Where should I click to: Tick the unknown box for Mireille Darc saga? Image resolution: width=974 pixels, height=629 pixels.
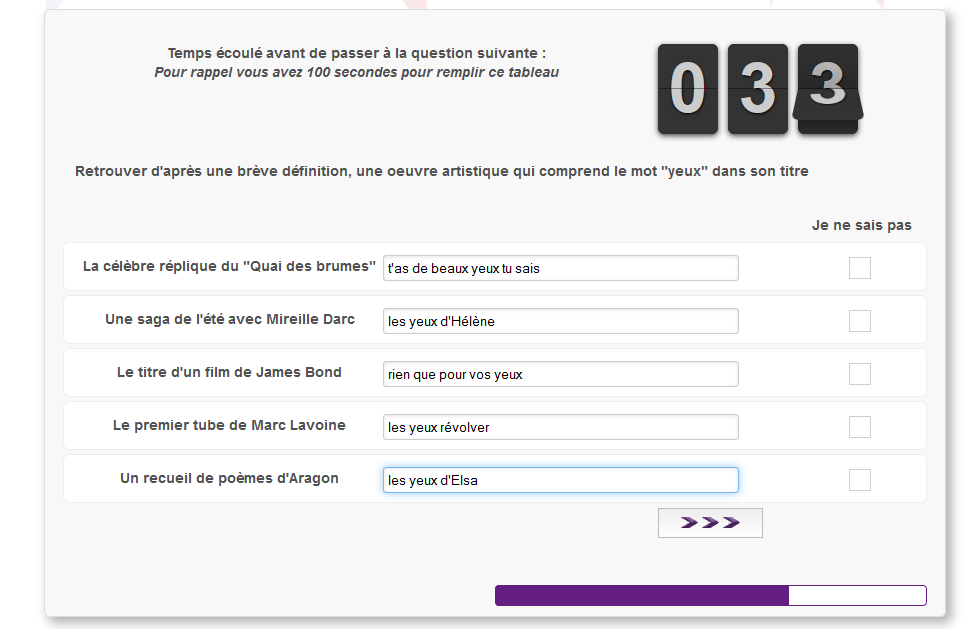860,321
